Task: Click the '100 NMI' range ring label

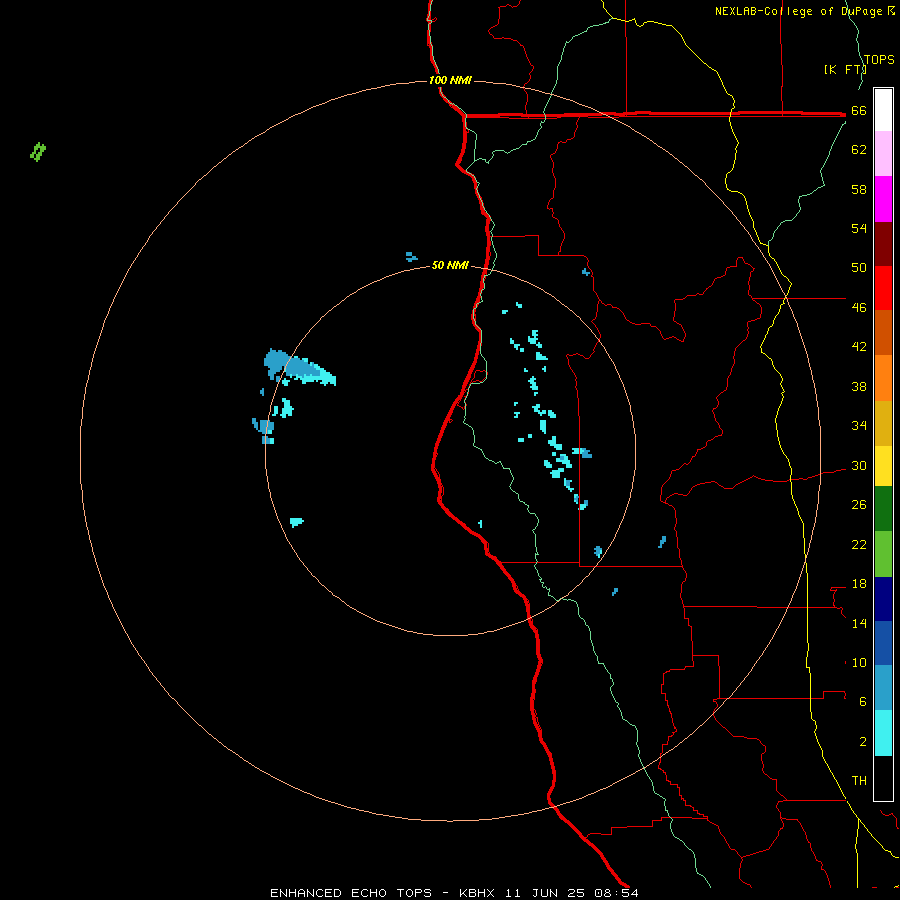Action: [450, 80]
